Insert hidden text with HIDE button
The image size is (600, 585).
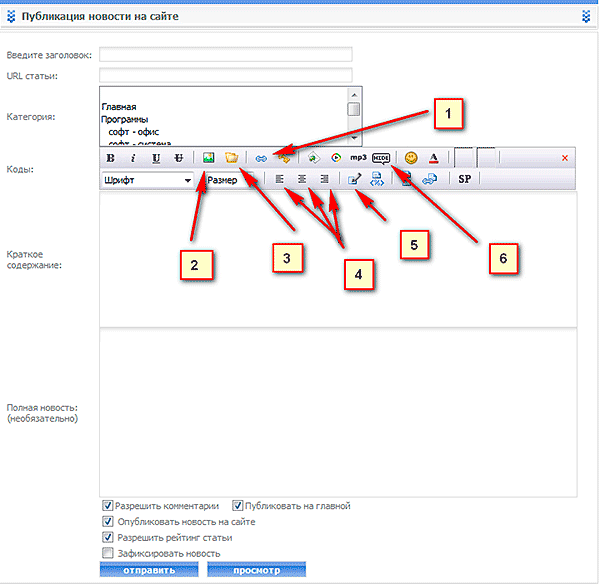pyautogui.click(x=381, y=158)
